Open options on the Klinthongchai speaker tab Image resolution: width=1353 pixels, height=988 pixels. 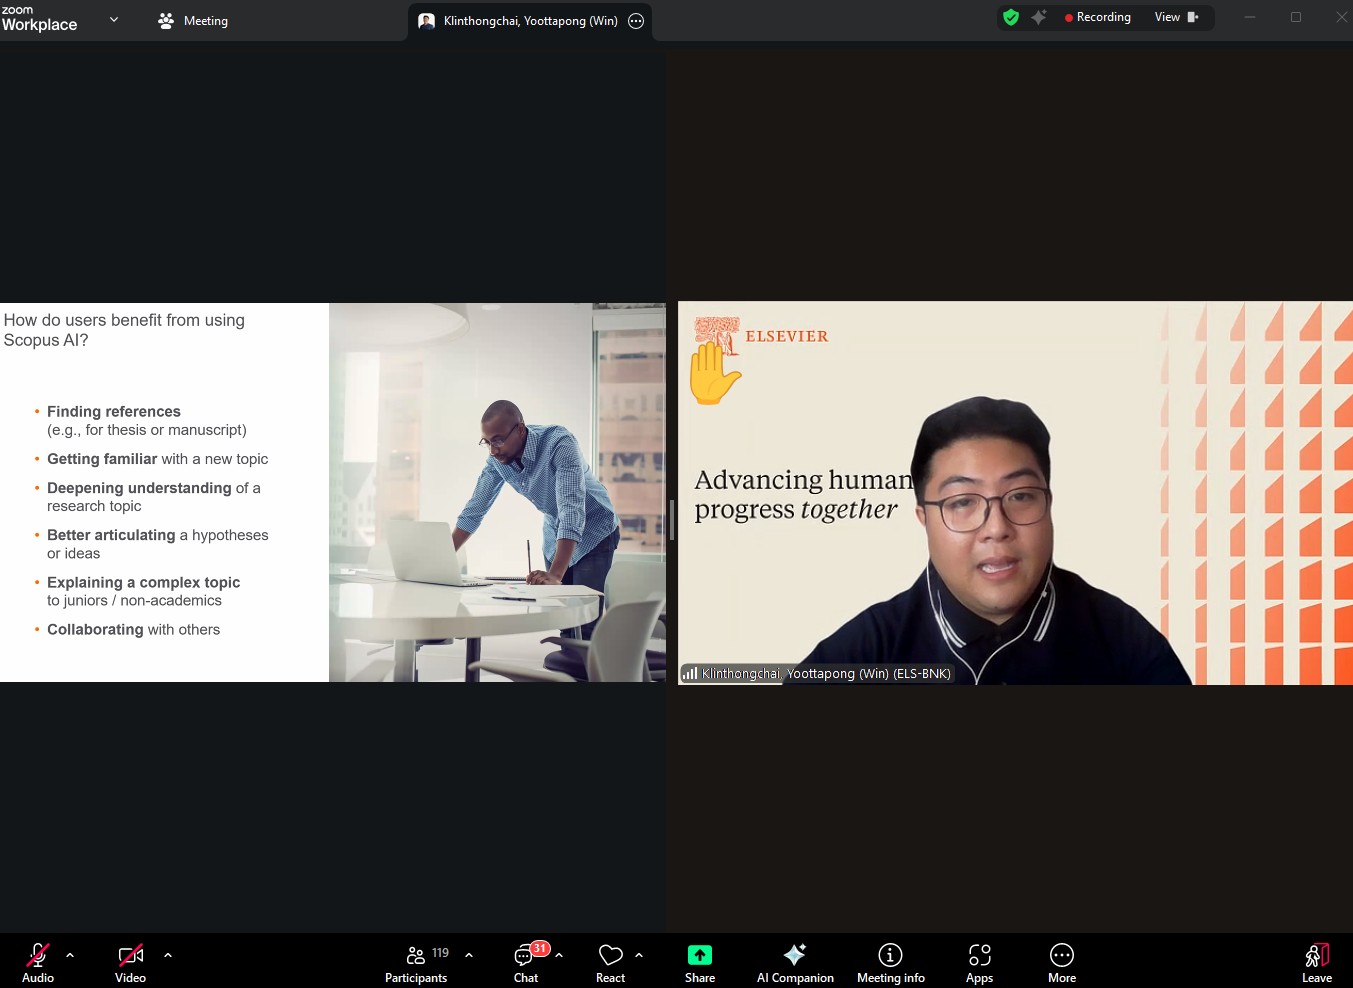(636, 21)
